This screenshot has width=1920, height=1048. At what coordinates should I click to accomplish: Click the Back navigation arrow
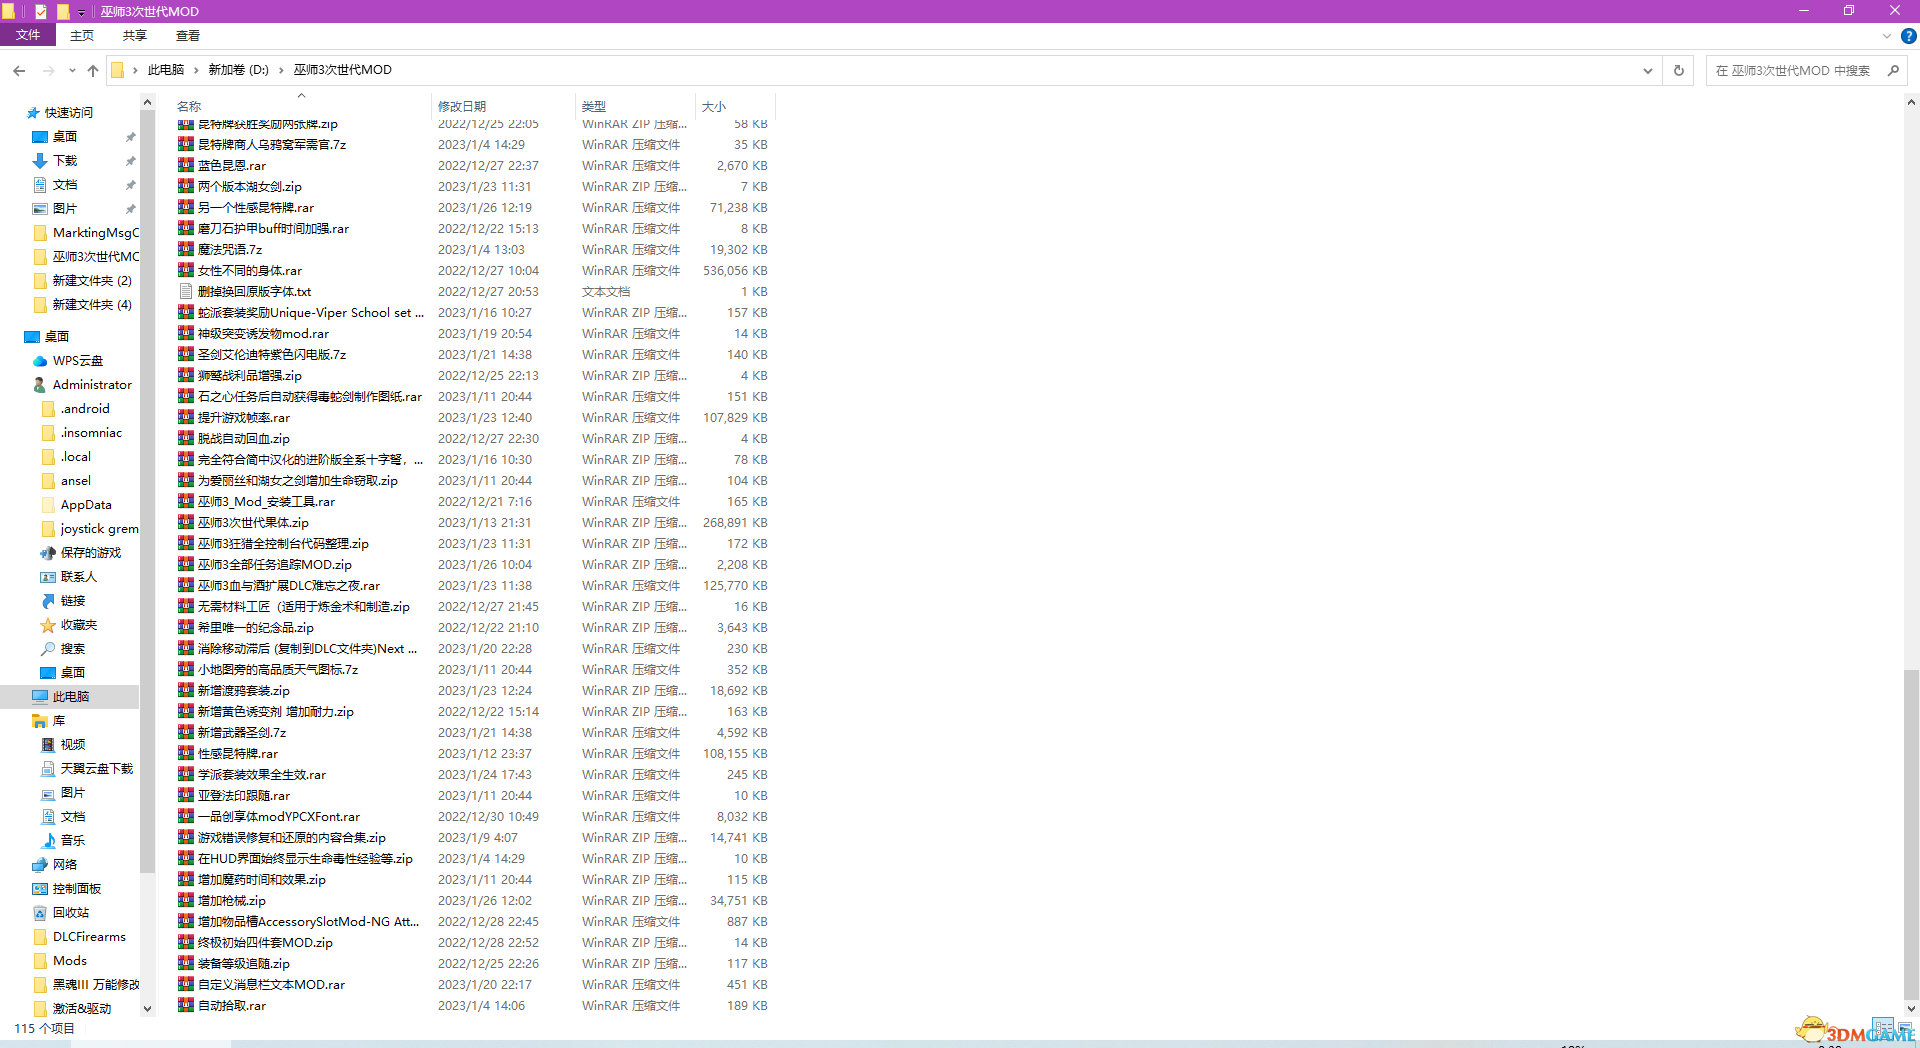tap(19, 71)
